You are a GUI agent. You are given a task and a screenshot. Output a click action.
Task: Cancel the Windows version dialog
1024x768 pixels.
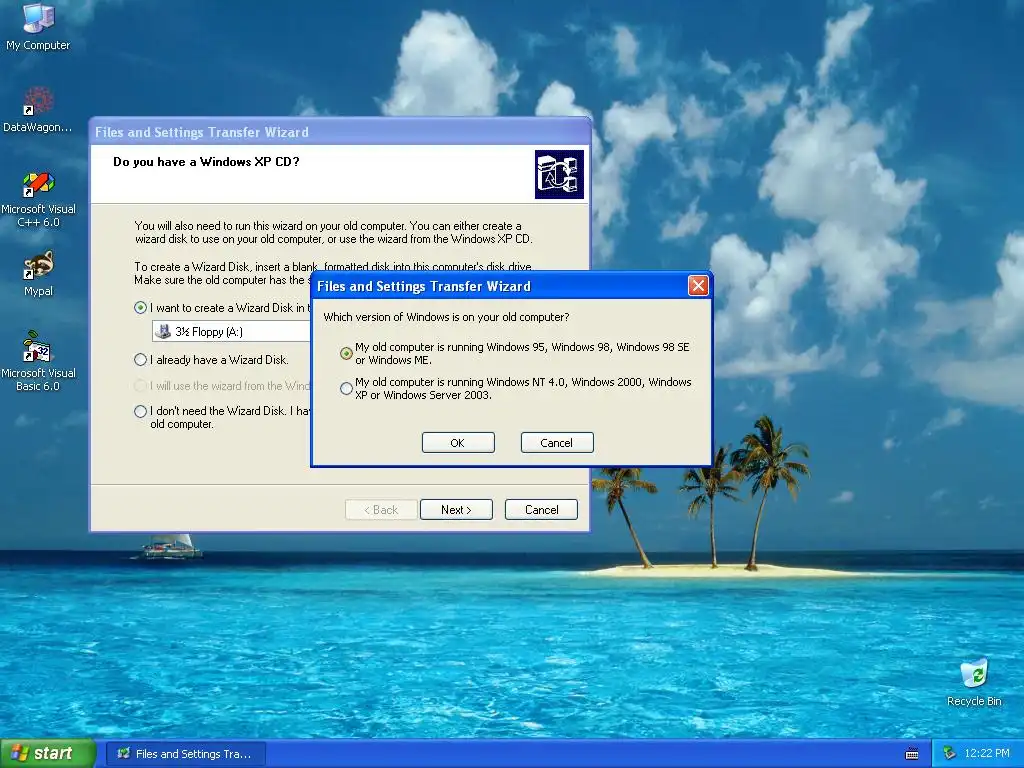tap(556, 443)
